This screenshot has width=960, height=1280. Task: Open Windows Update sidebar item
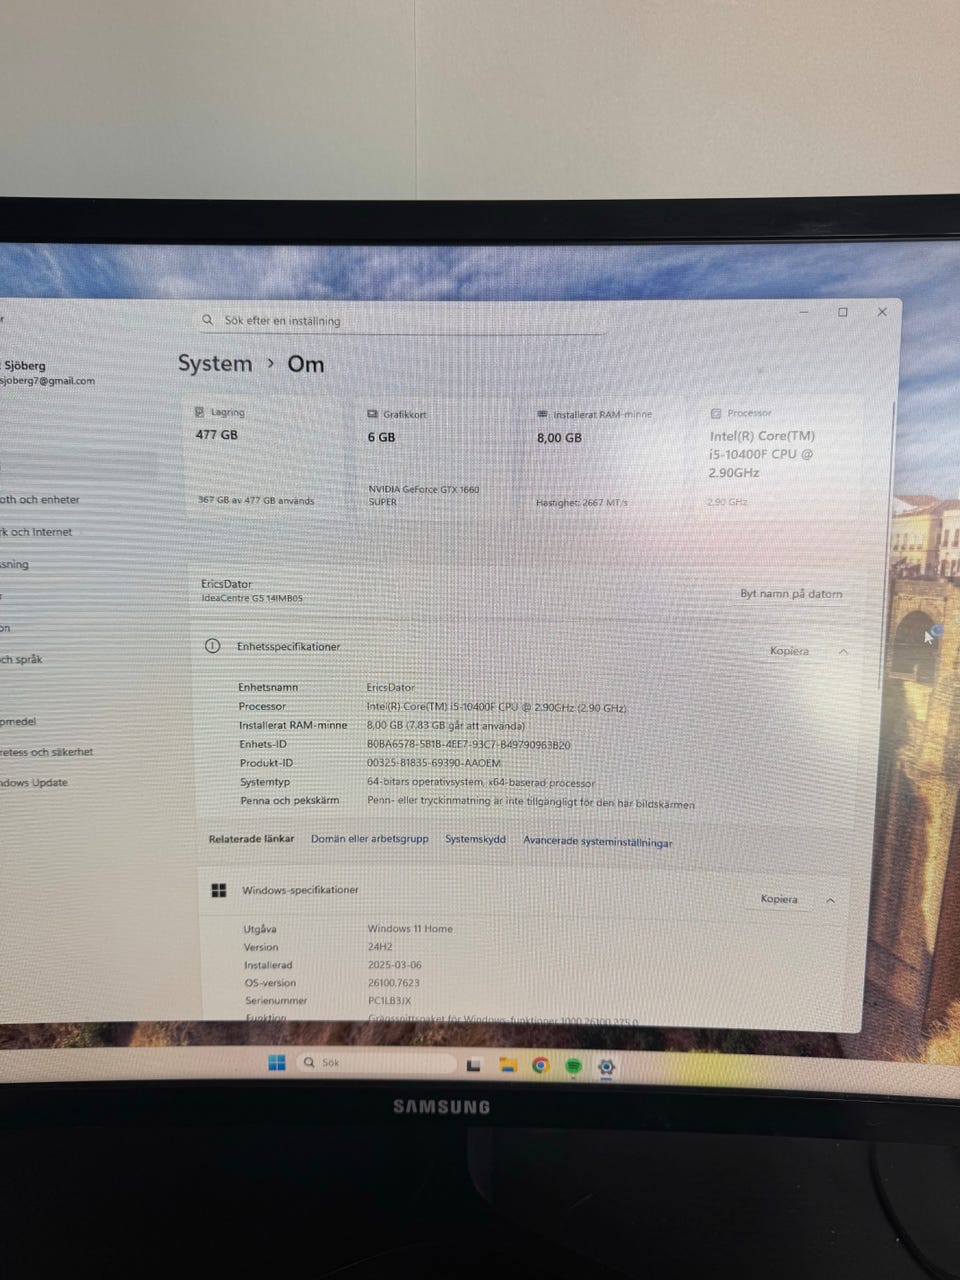34,782
